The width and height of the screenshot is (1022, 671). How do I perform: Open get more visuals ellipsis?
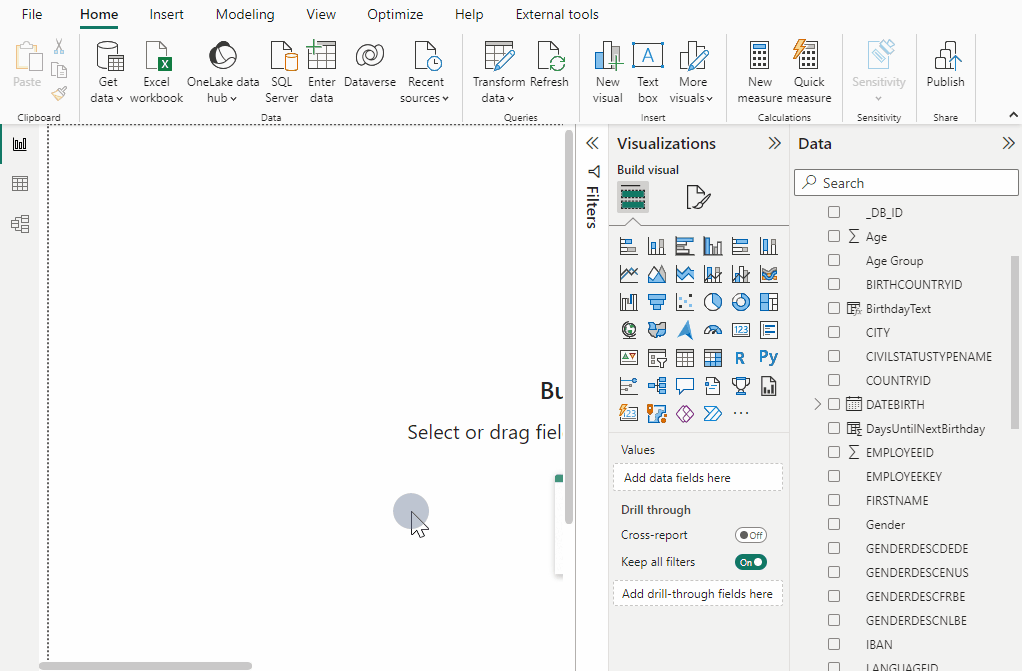[x=740, y=413]
